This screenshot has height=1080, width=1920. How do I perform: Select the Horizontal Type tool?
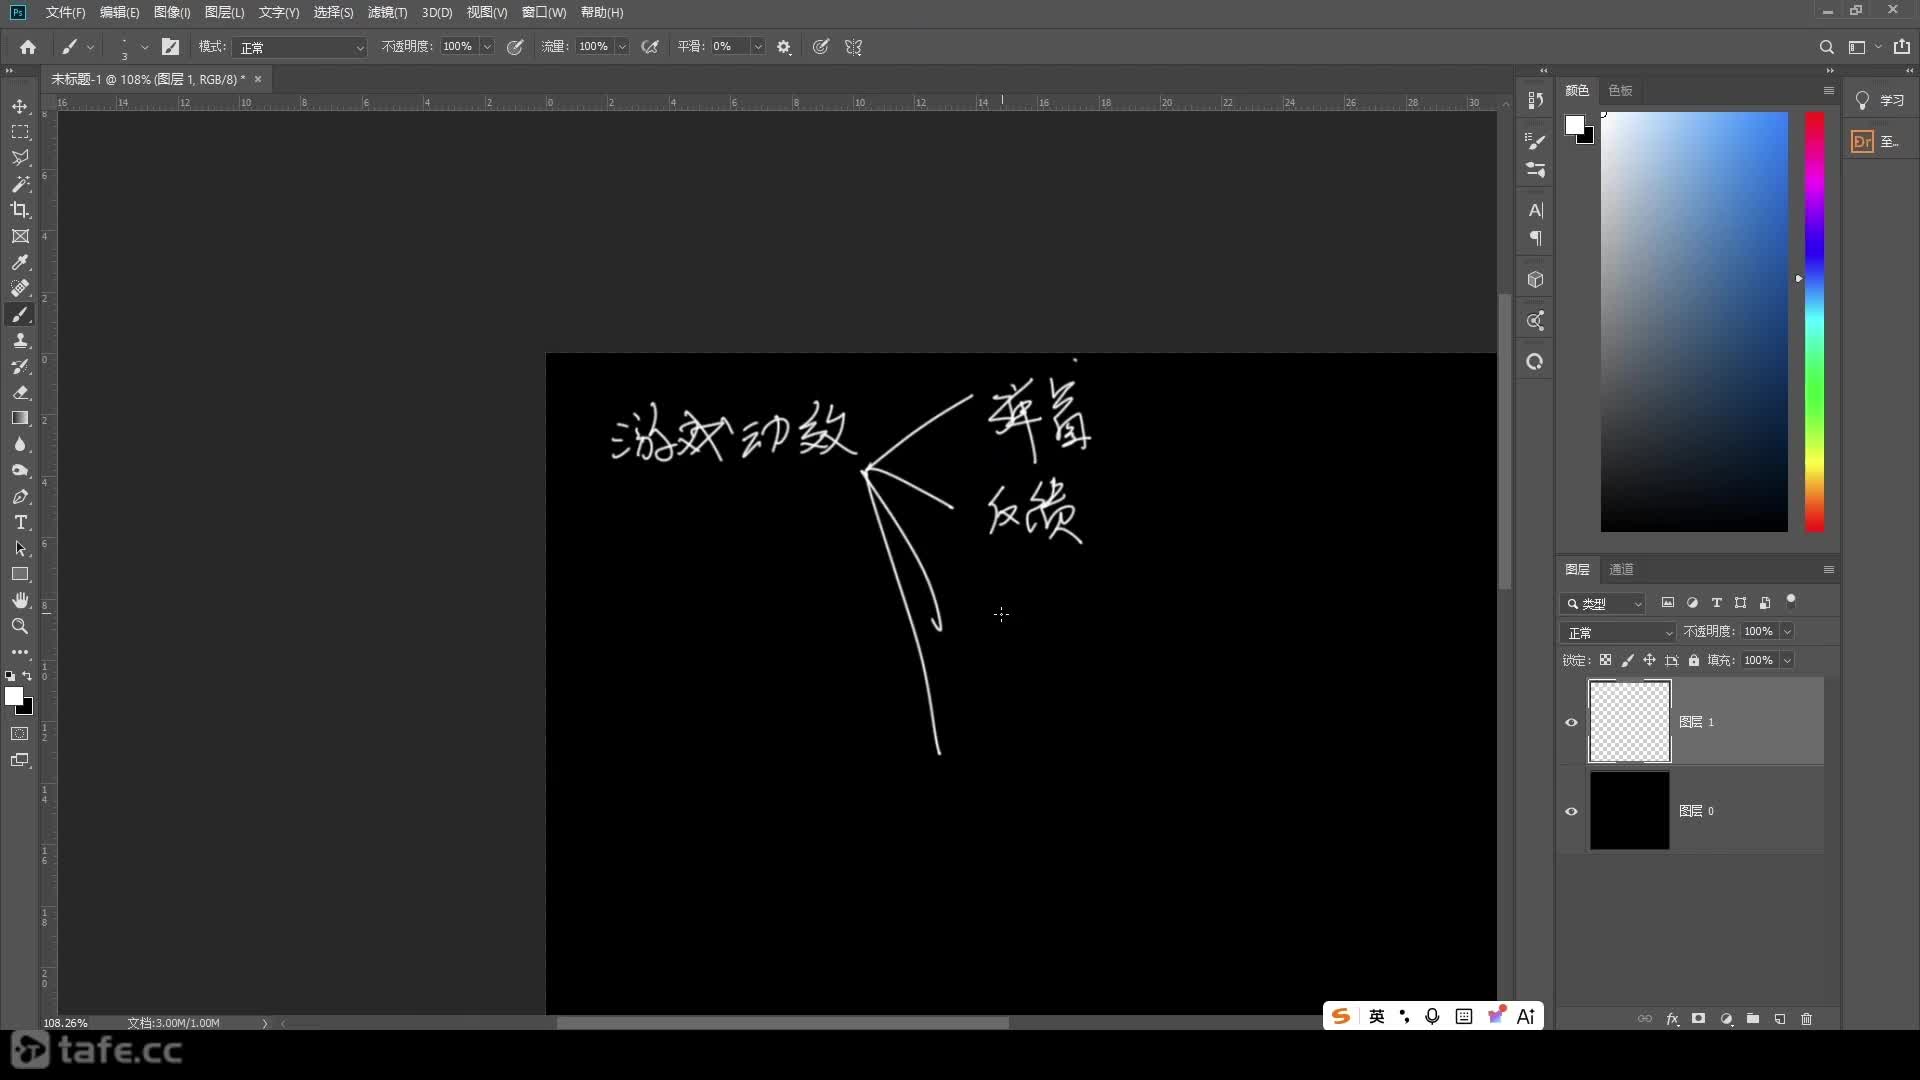(x=20, y=522)
